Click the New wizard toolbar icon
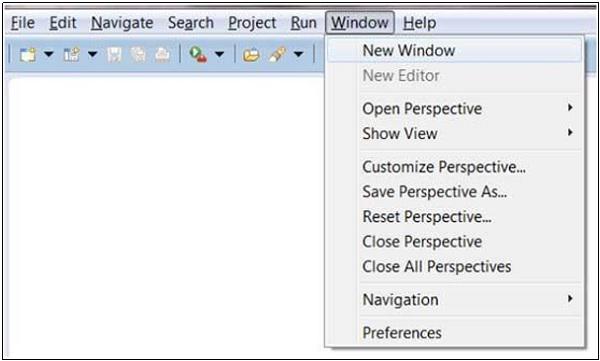600x361 pixels. (28, 55)
